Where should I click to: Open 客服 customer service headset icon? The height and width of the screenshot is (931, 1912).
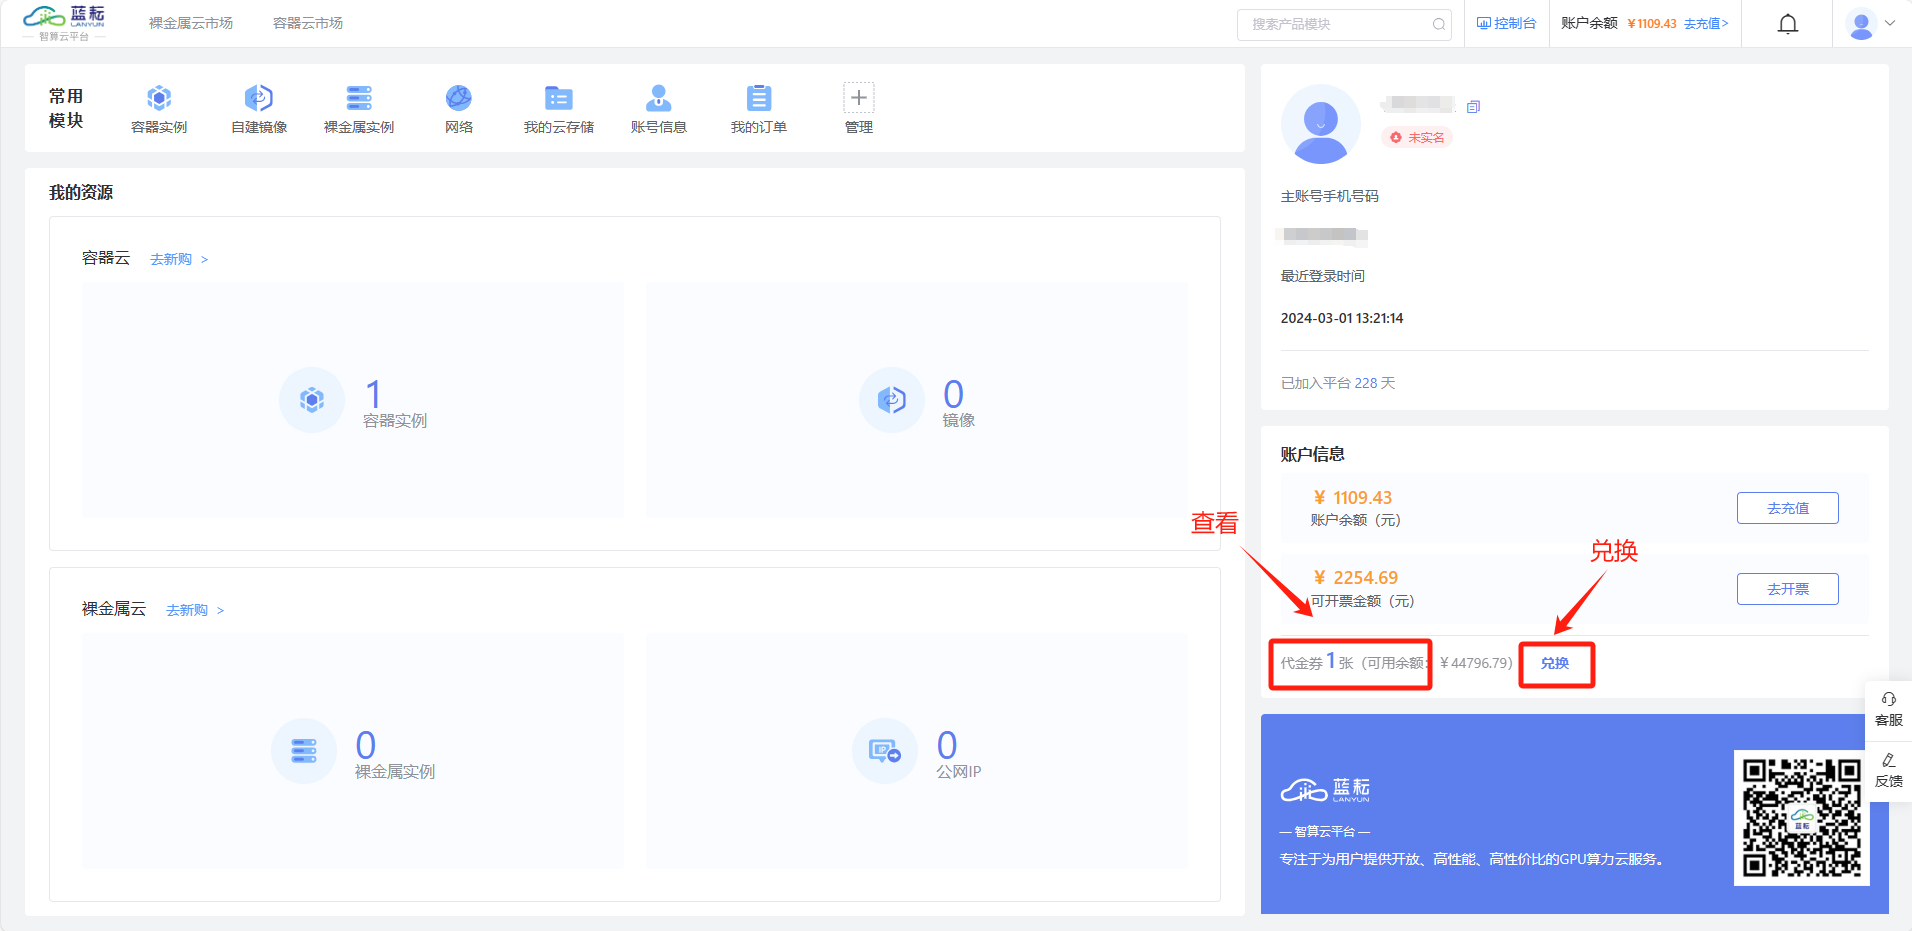pyautogui.click(x=1889, y=699)
